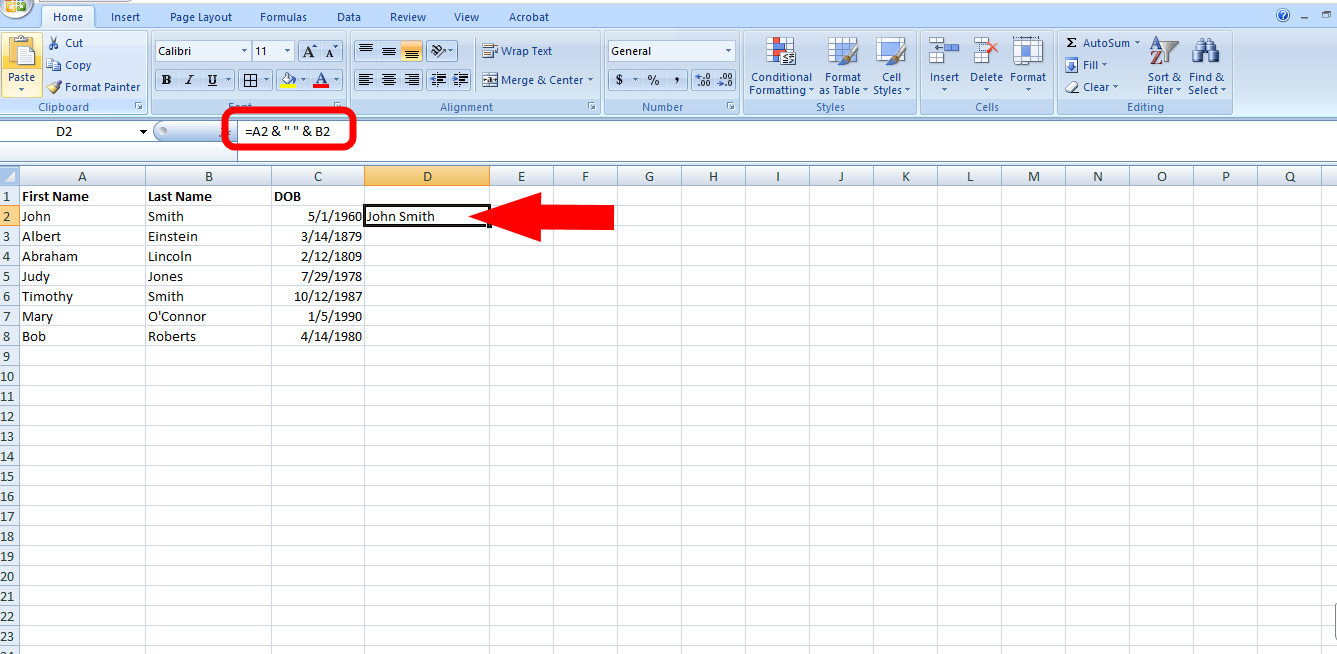Open the Fill Color dropdown arrow
1337x654 pixels.
[x=301, y=80]
